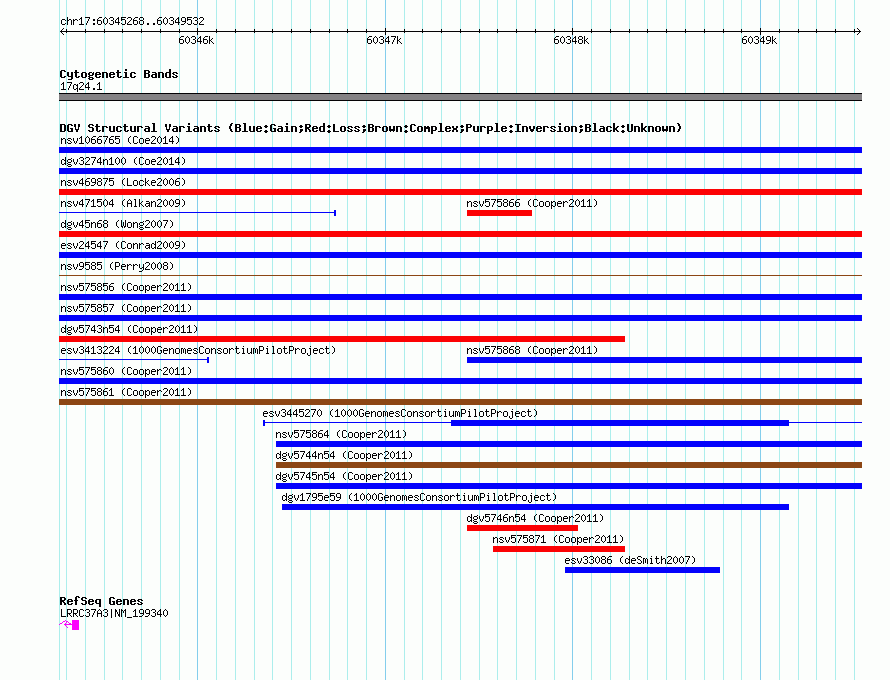The image size is (890, 680).
Task: Click the blue bar under nsv1066765
Action: 460,150
